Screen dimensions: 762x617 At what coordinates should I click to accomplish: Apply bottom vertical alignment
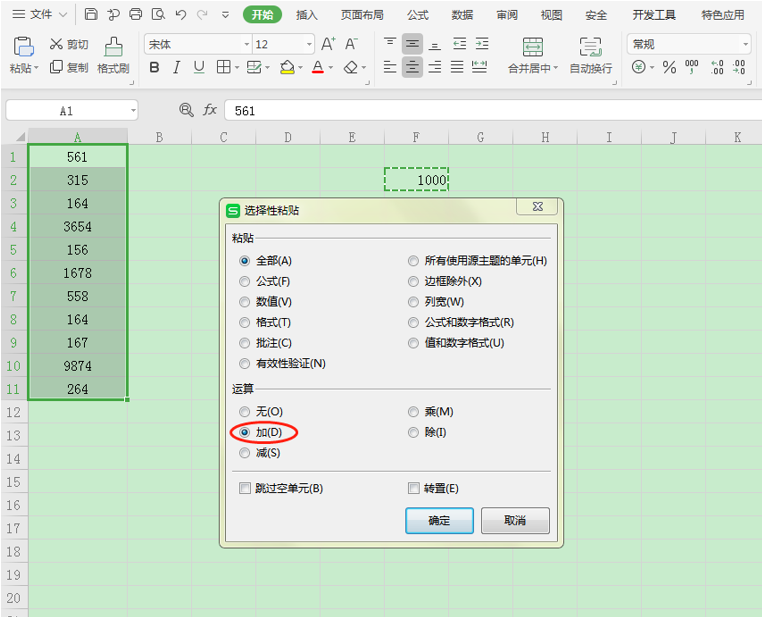tap(435, 45)
